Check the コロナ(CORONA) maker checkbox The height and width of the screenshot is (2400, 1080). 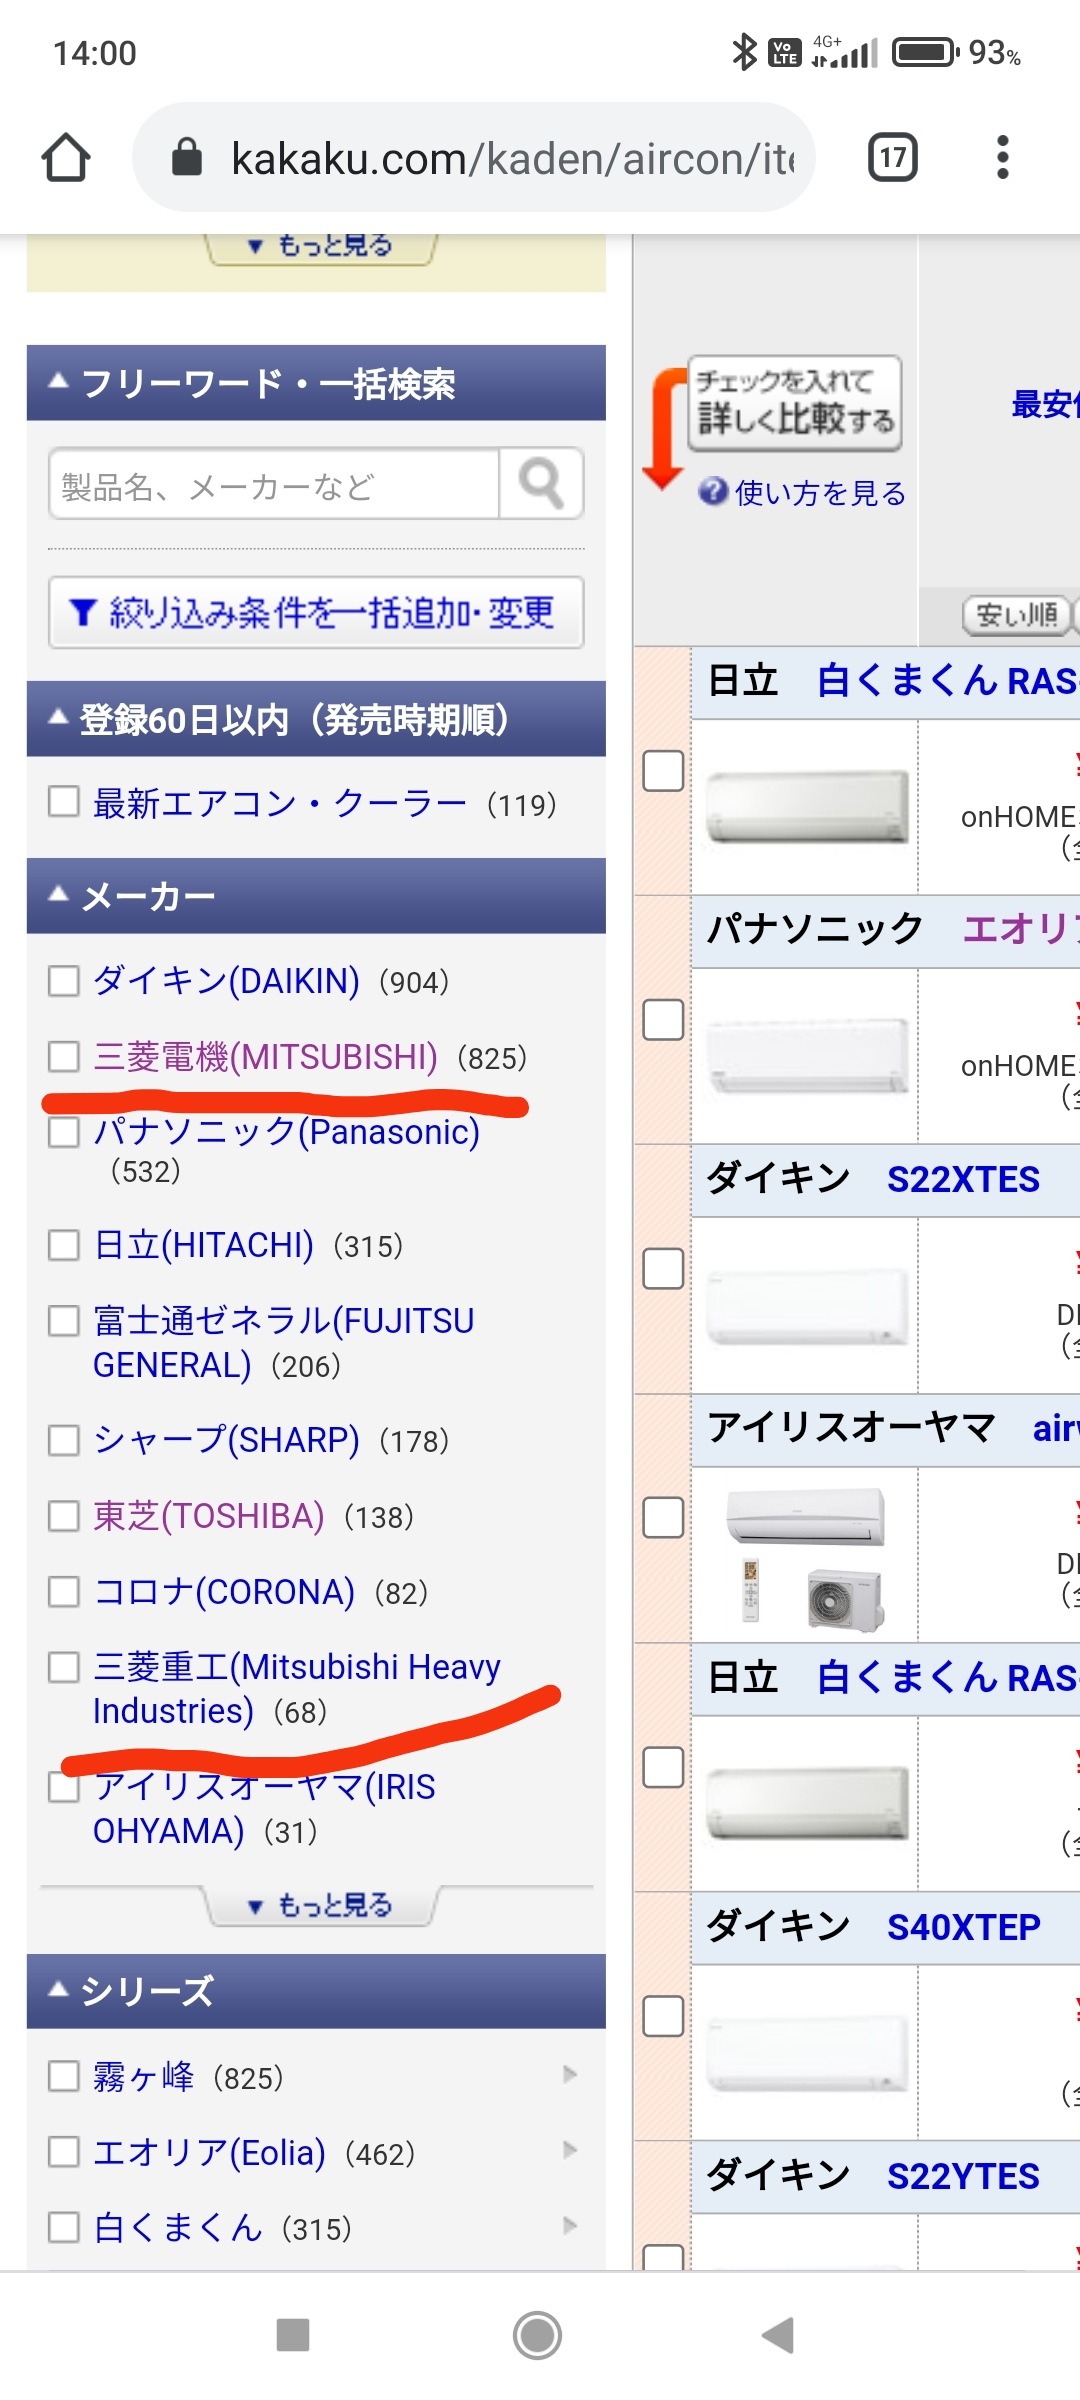64,1591
